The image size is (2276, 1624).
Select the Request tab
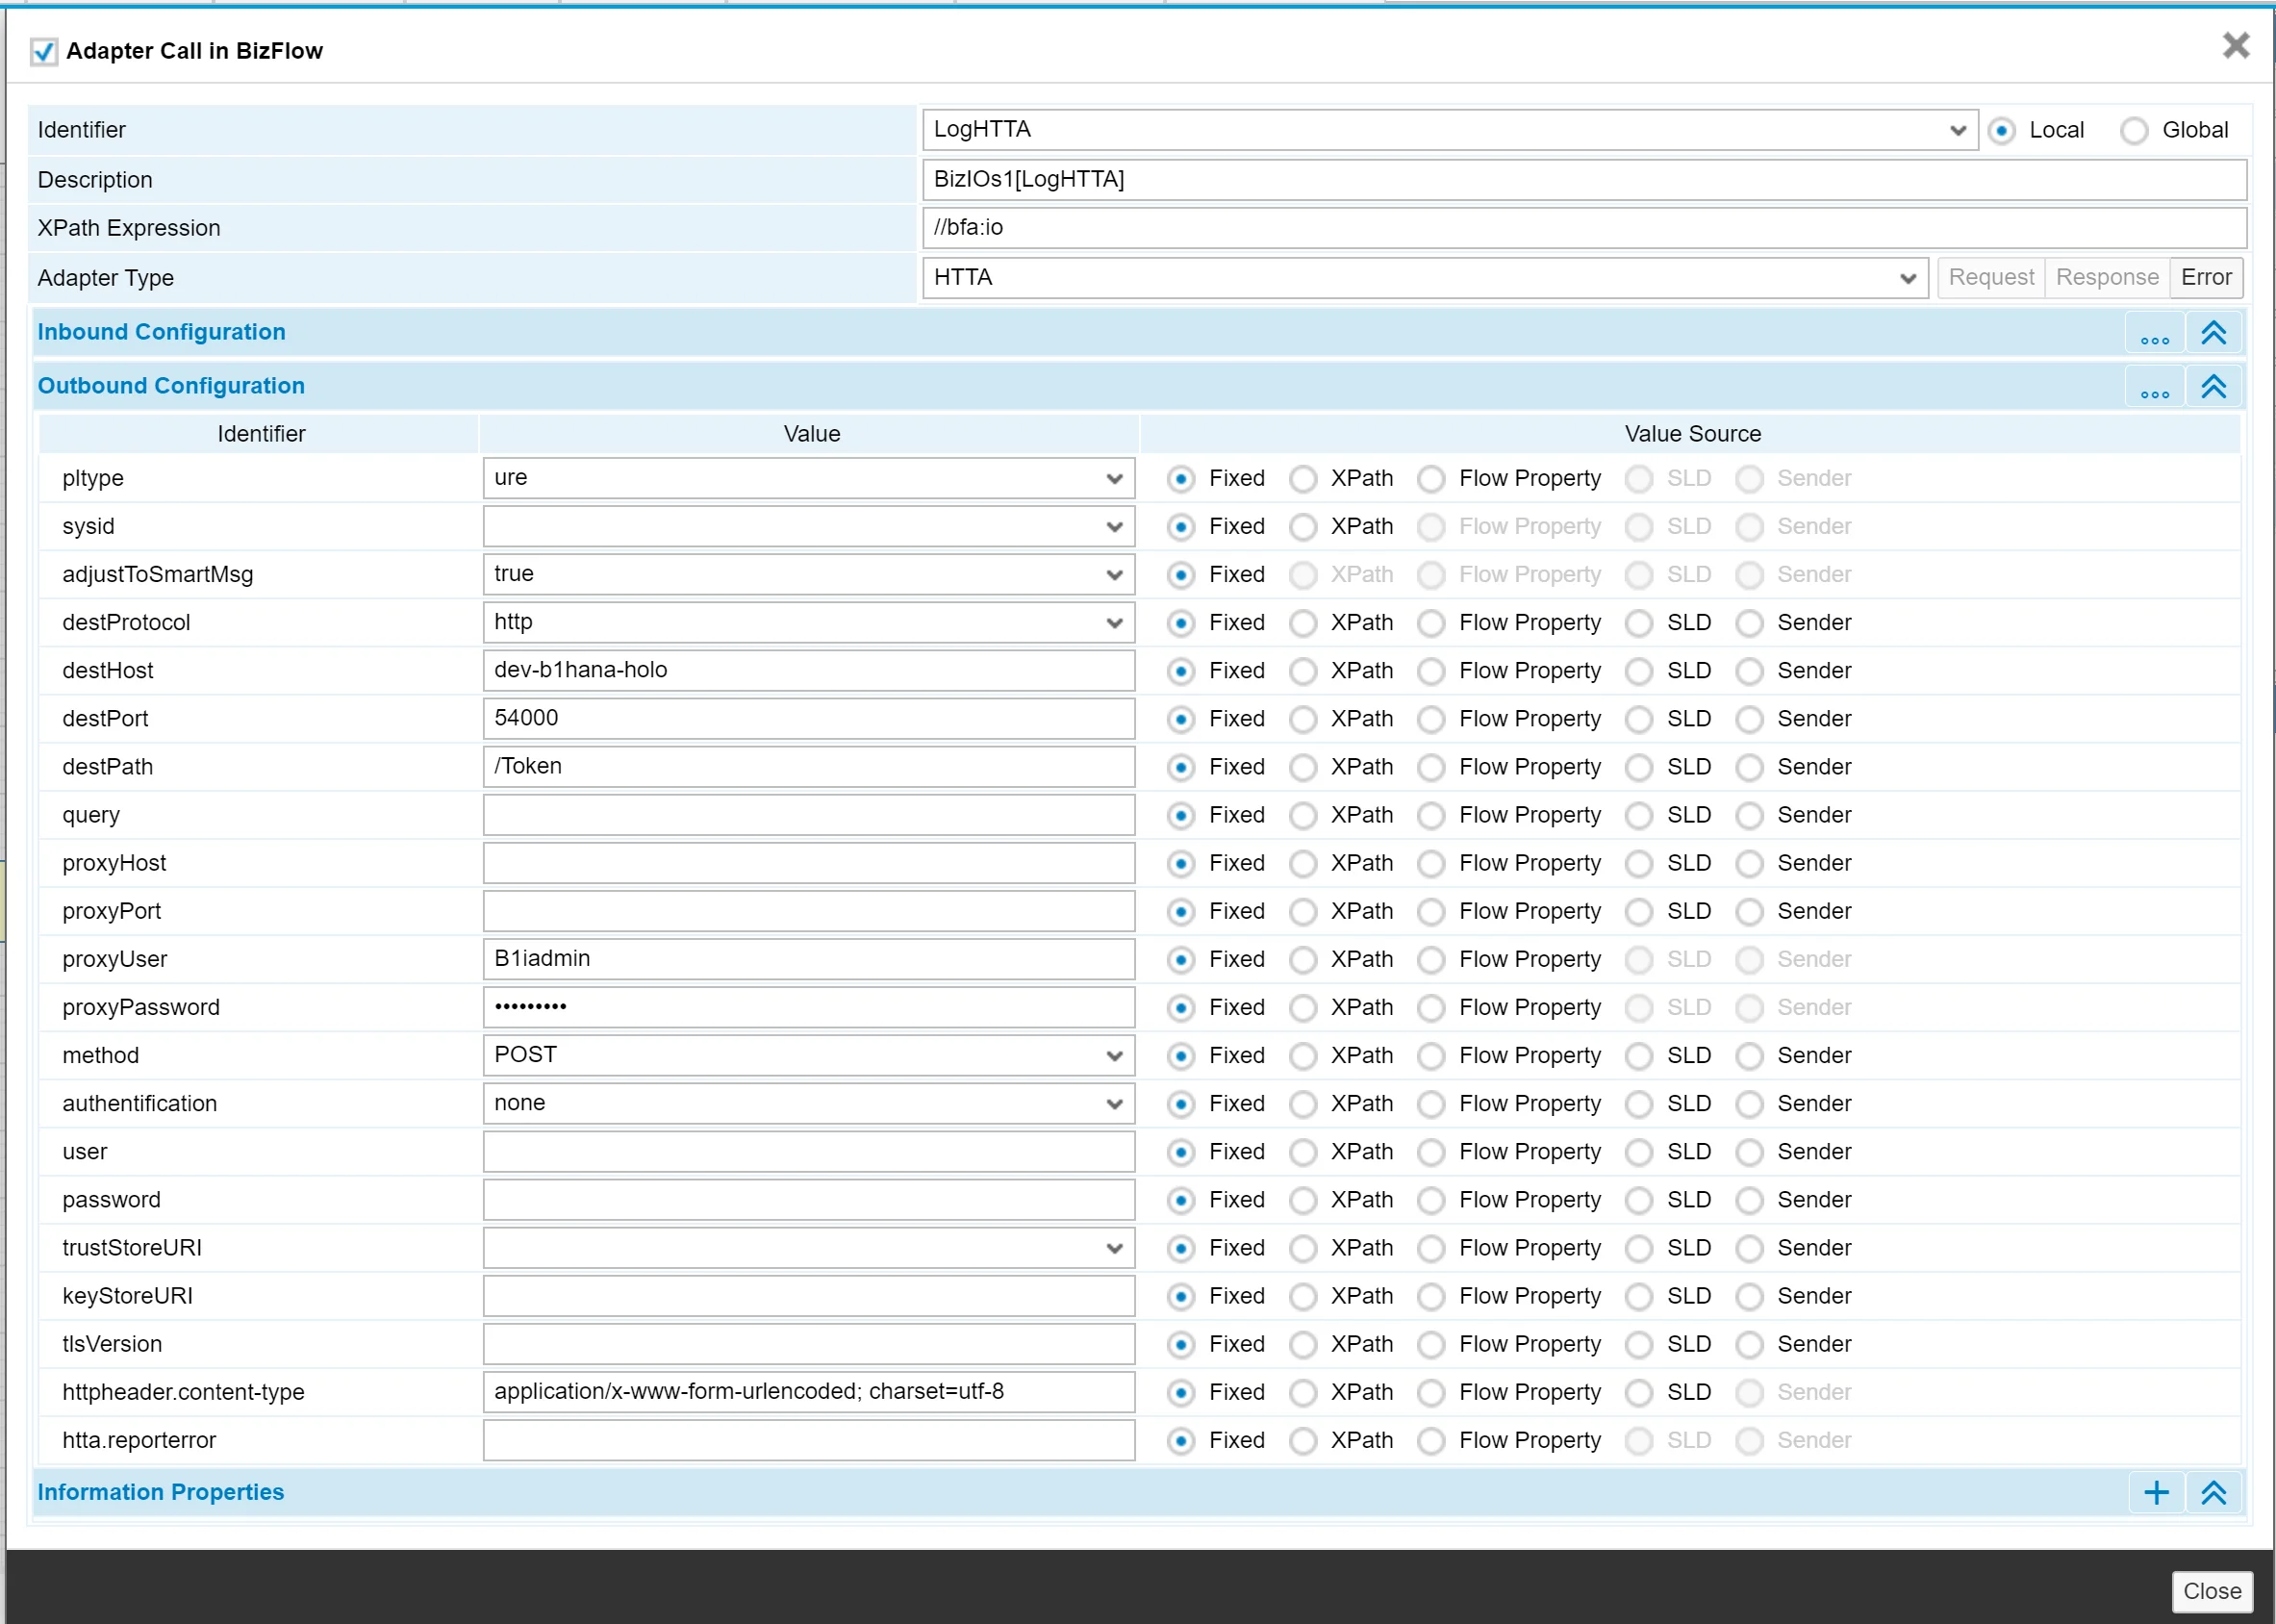point(1987,276)
